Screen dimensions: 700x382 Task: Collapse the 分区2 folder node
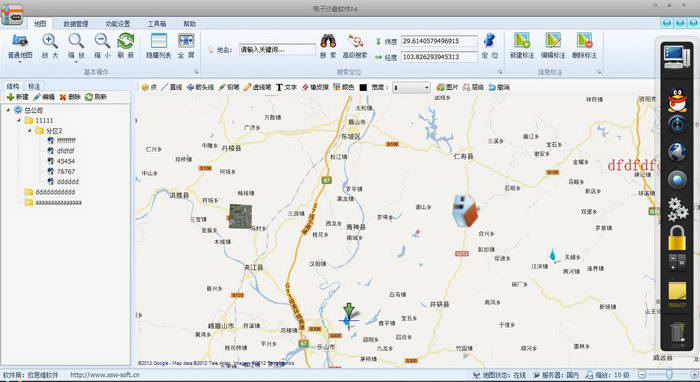(x=29, y=131)
